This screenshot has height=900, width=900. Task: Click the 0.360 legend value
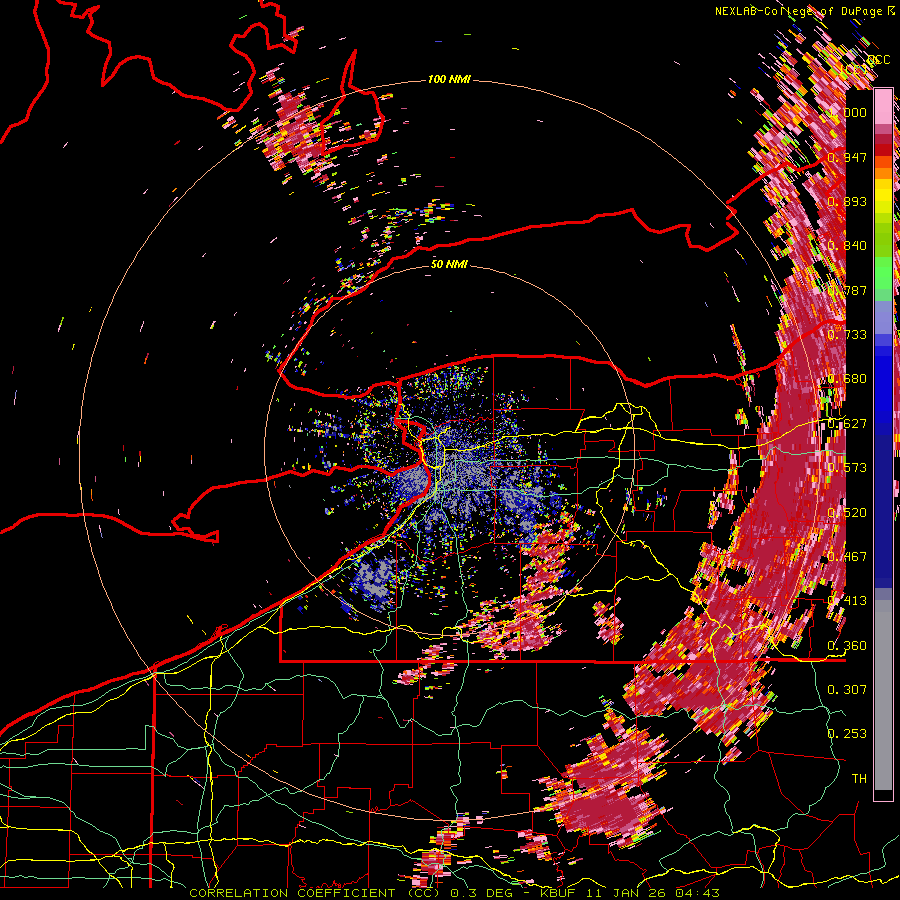847,646
